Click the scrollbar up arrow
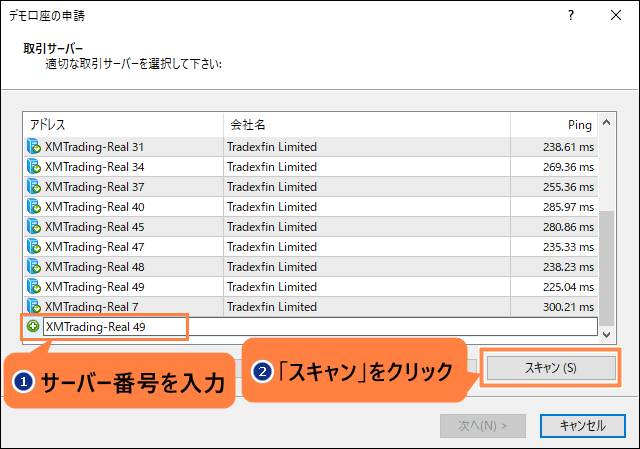640x449 pixels. click(x=607, y=122)
